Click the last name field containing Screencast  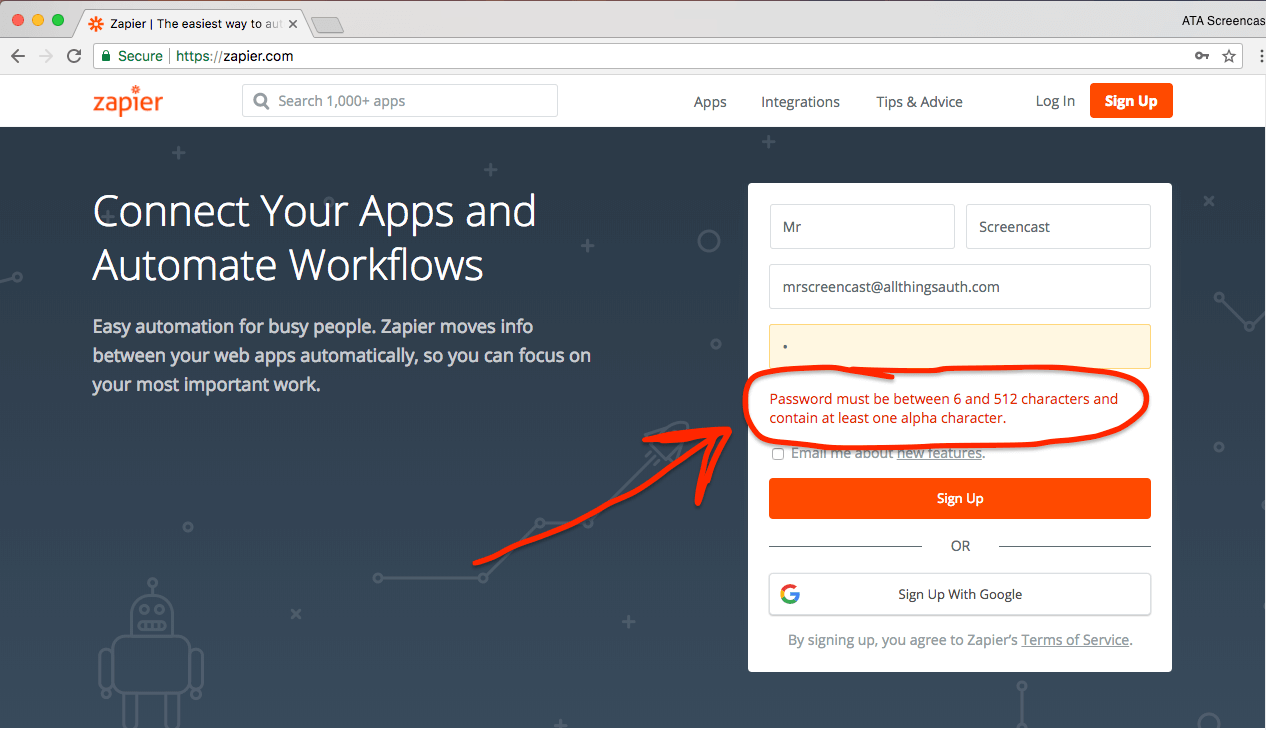1058,227
